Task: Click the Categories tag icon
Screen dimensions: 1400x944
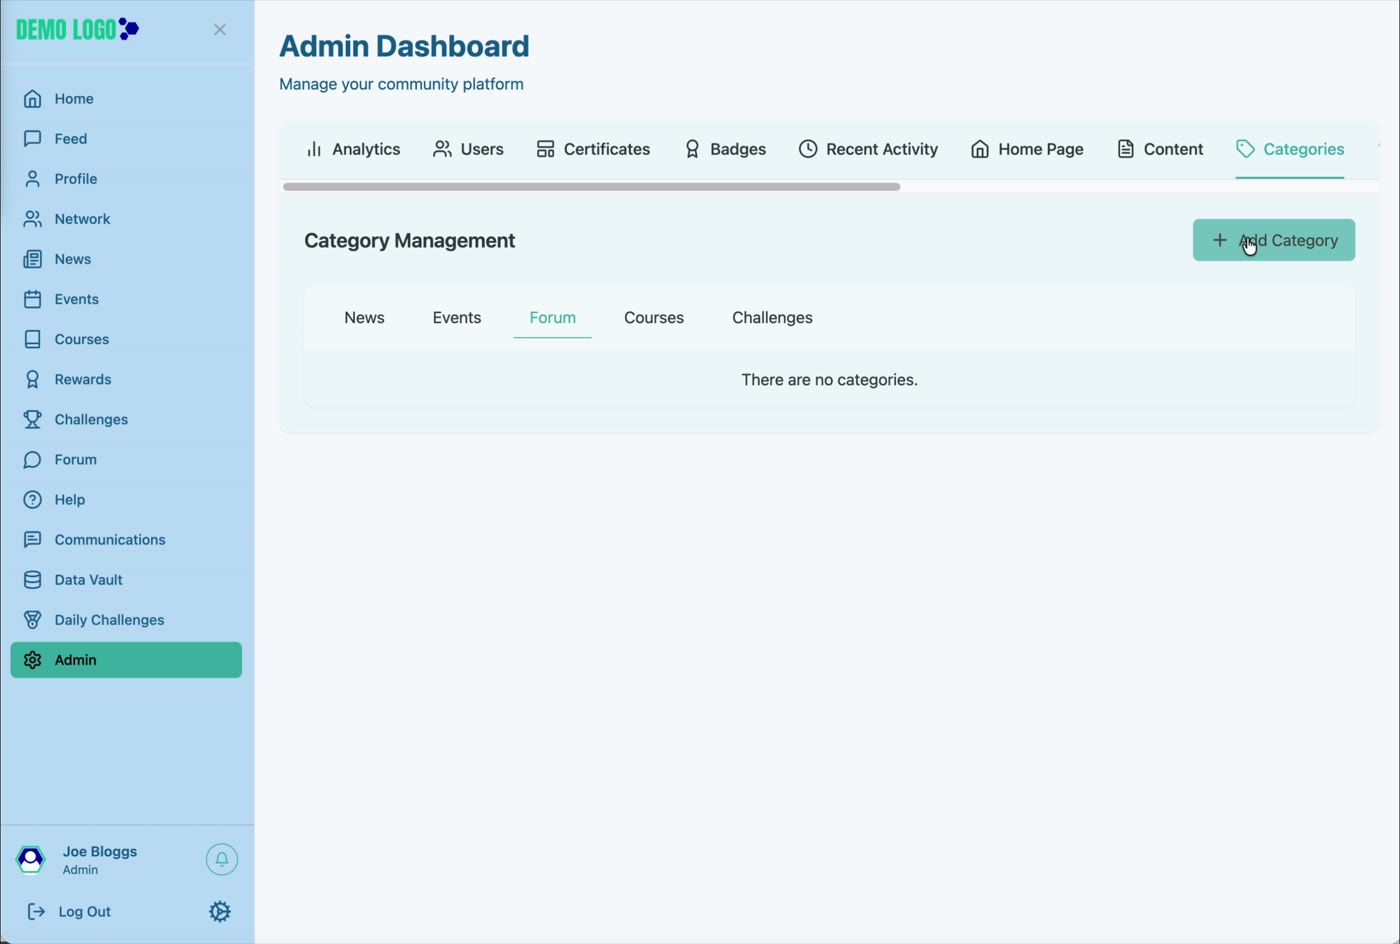Action: 1245,149
